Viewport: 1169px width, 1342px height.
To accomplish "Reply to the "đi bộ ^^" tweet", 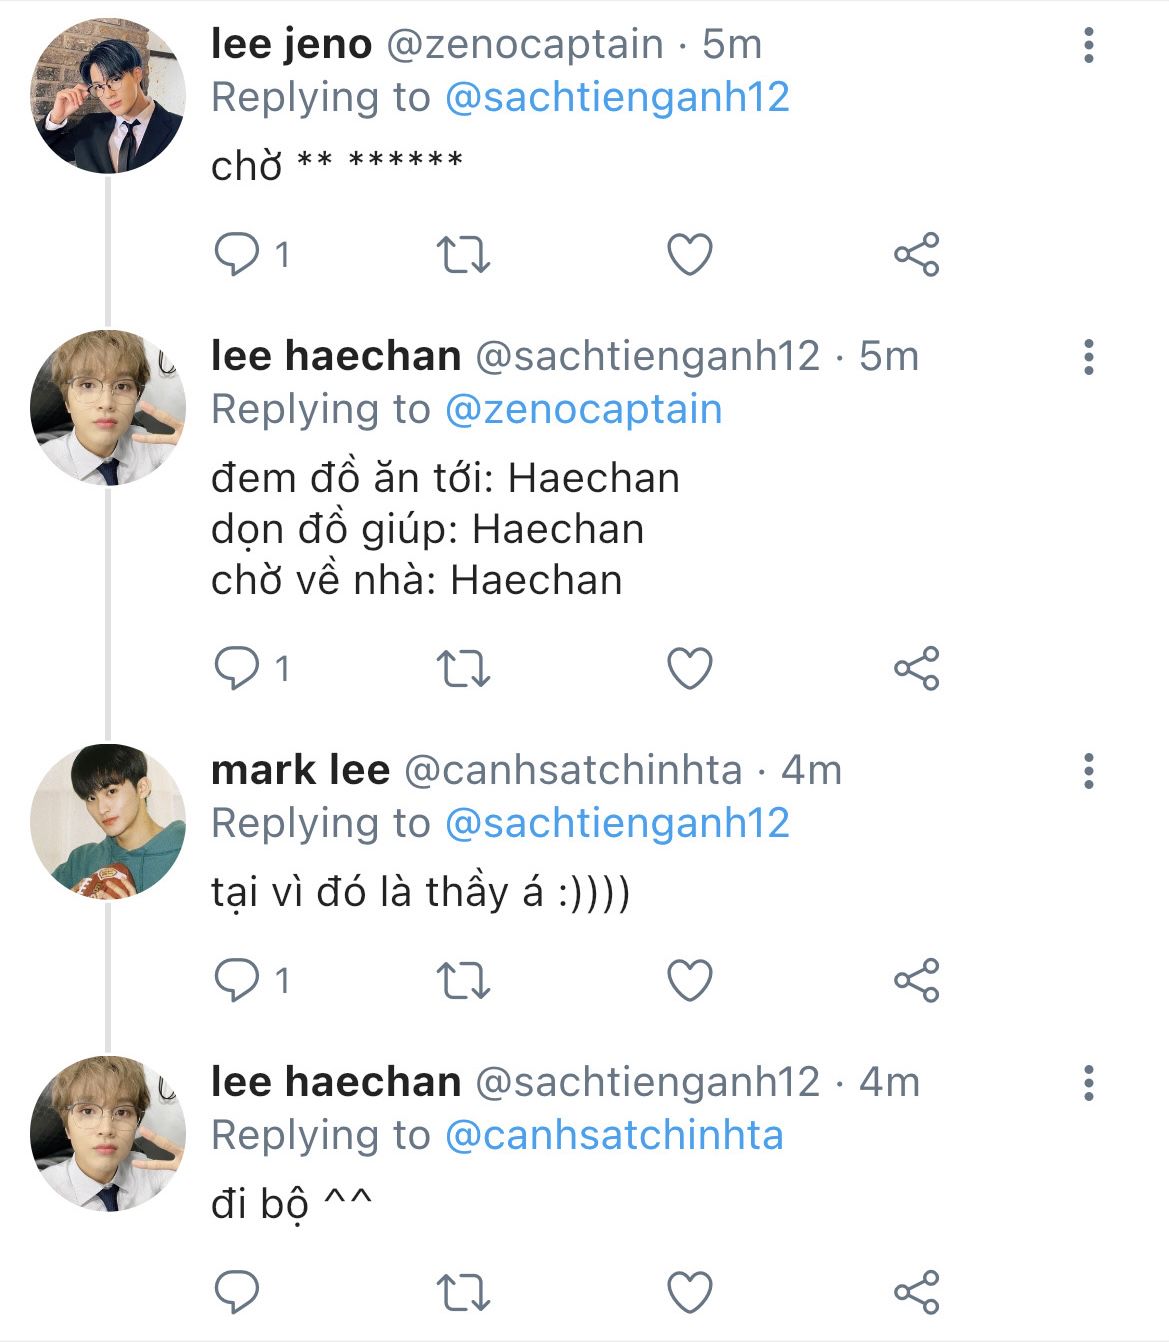I will [x=237, y=1292].
